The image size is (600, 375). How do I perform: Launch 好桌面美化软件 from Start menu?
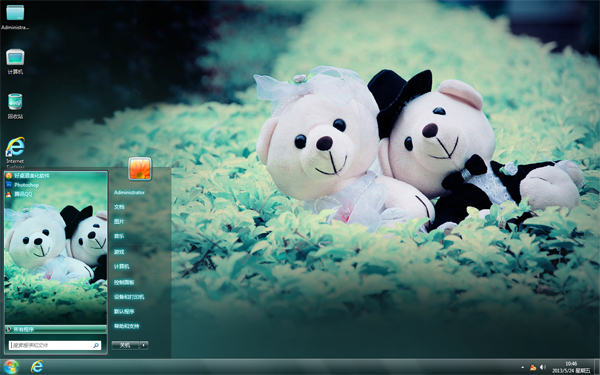[28, 176]
